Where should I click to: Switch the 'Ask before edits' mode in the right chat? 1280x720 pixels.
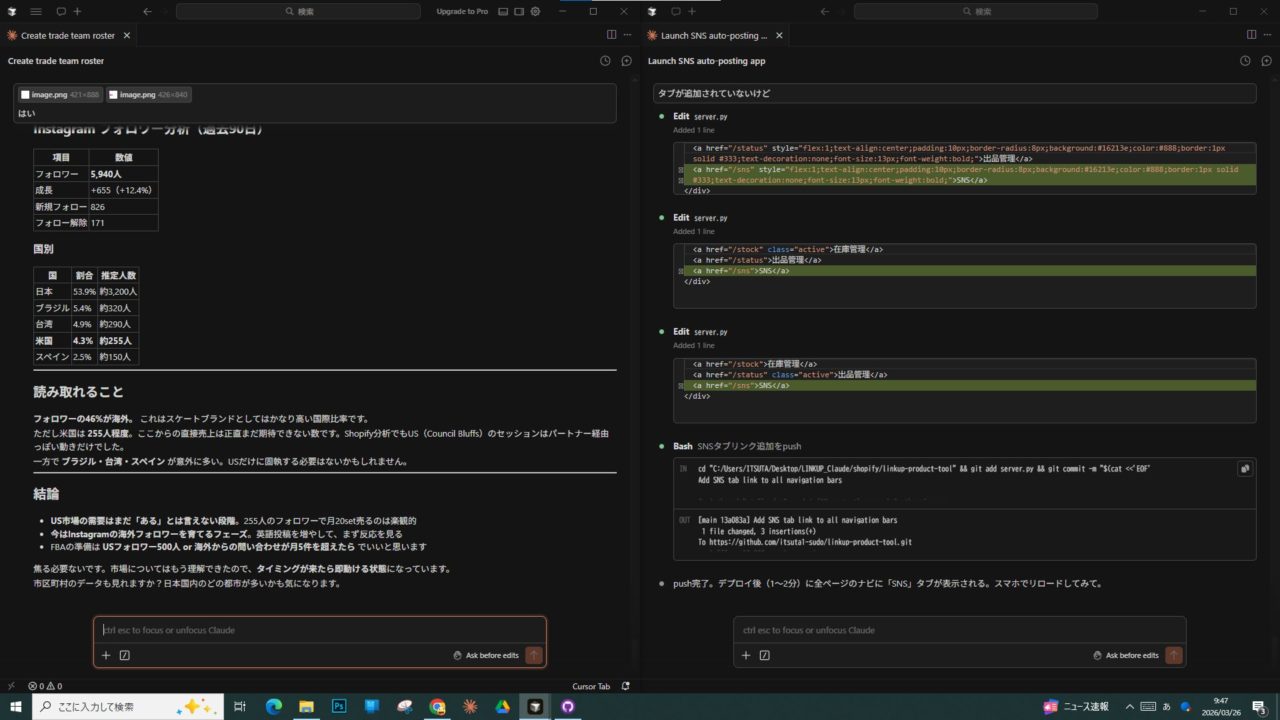pyautogui.click(x=1125, y=655)
